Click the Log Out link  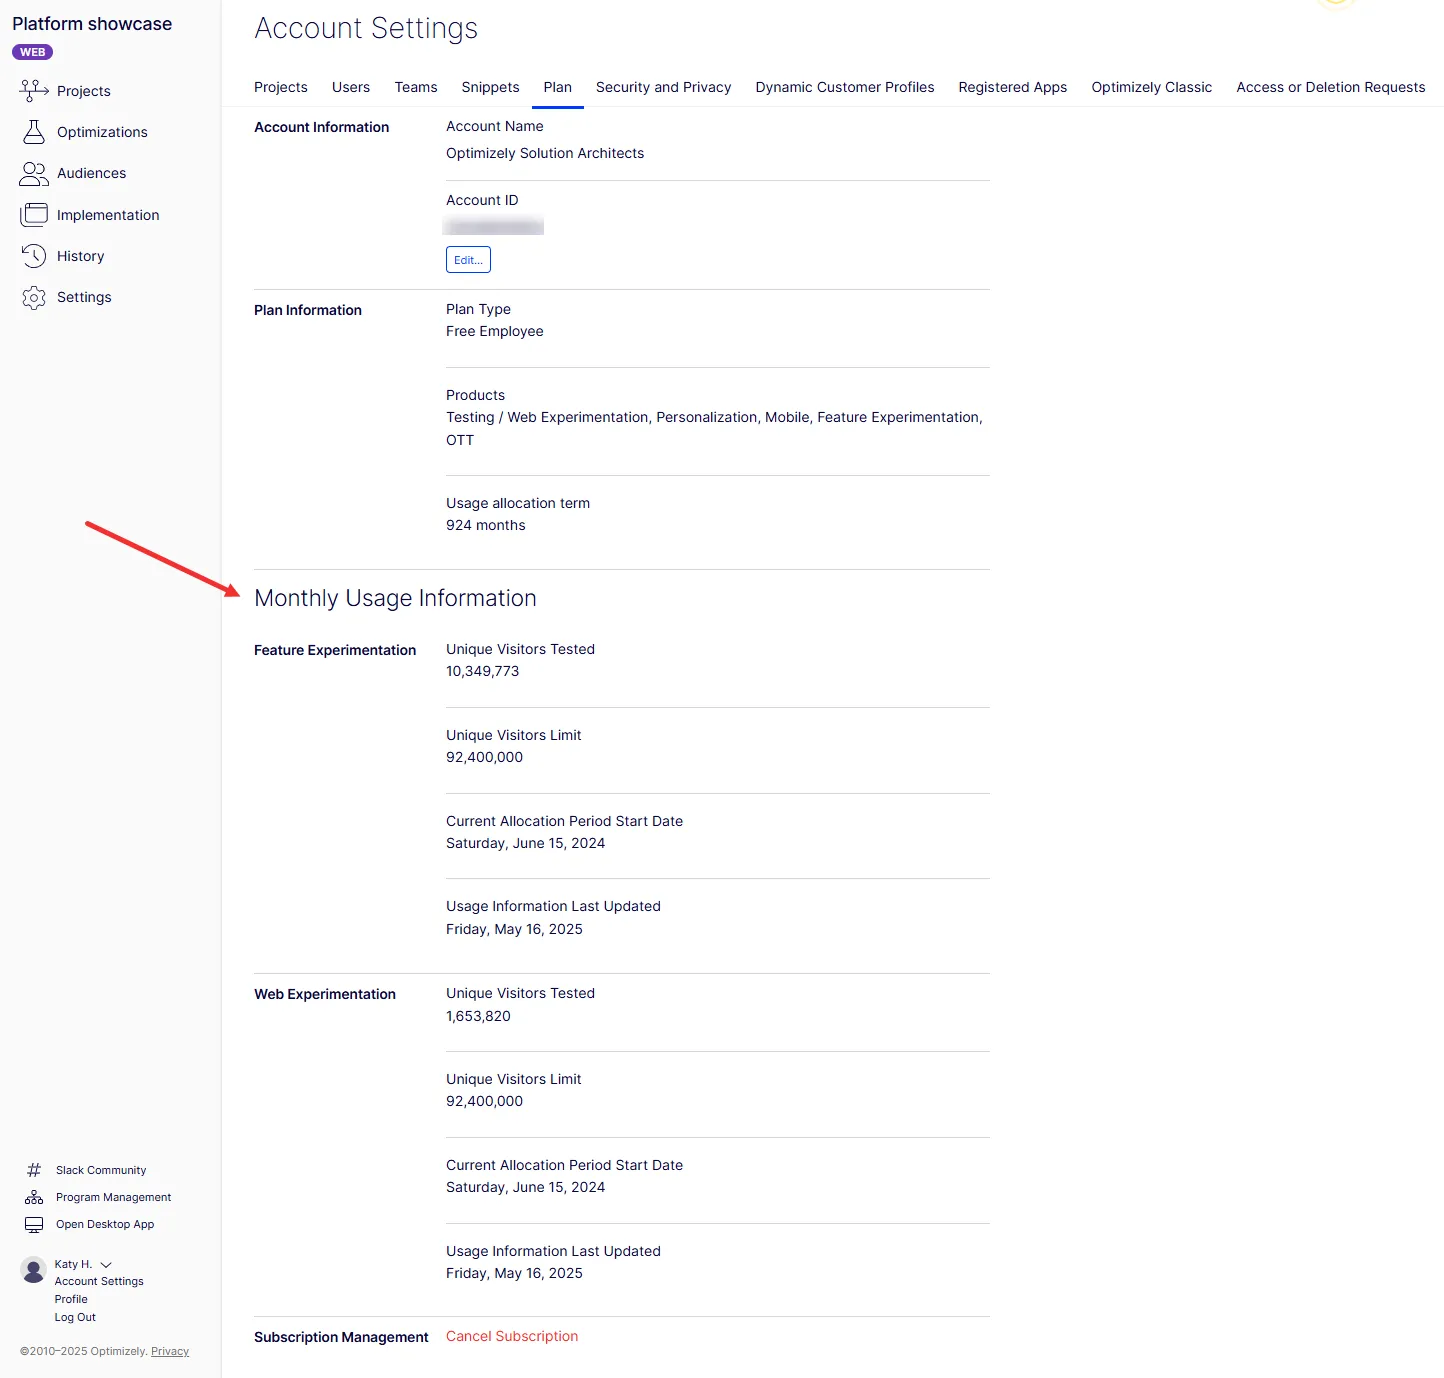(x=75, y=1317)
